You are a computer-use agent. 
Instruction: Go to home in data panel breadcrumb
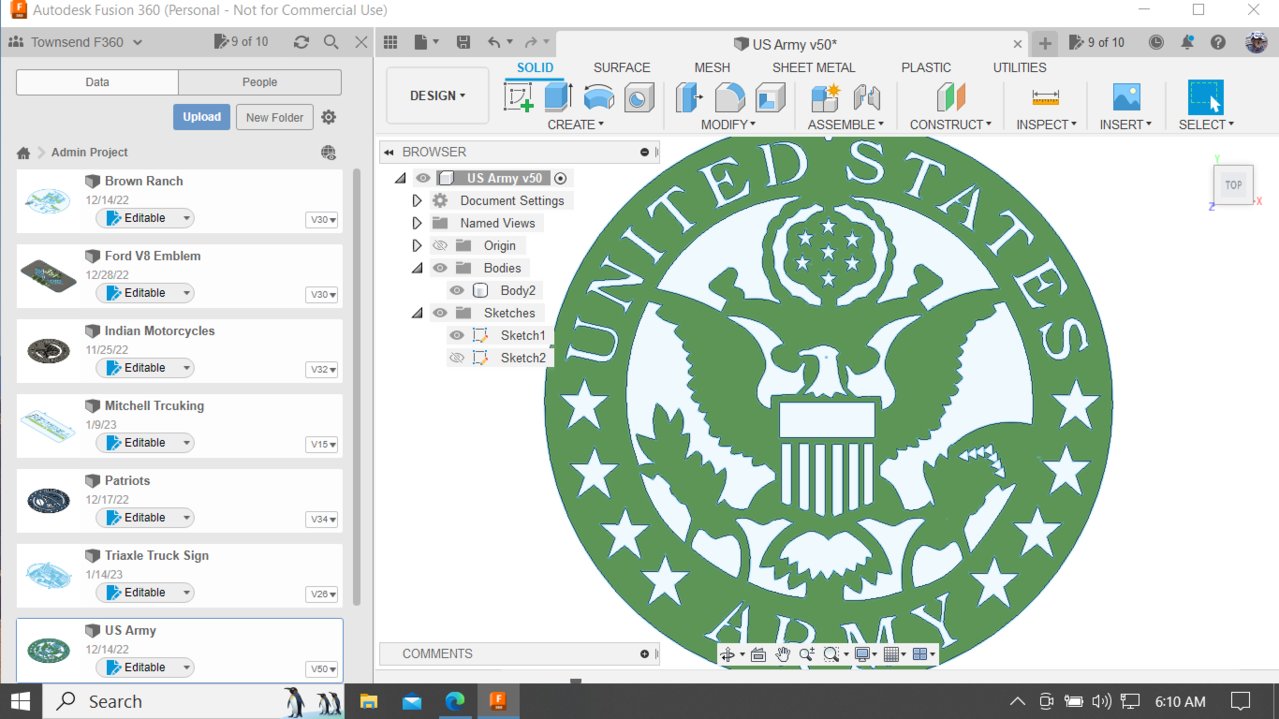[23, 153]
